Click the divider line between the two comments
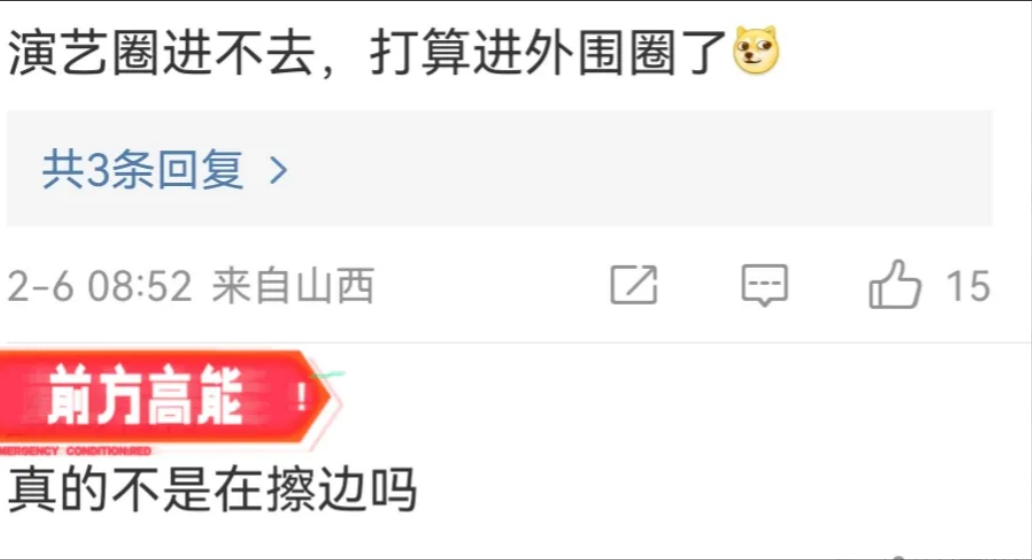1032x560 pixels. tap(516, 342)
